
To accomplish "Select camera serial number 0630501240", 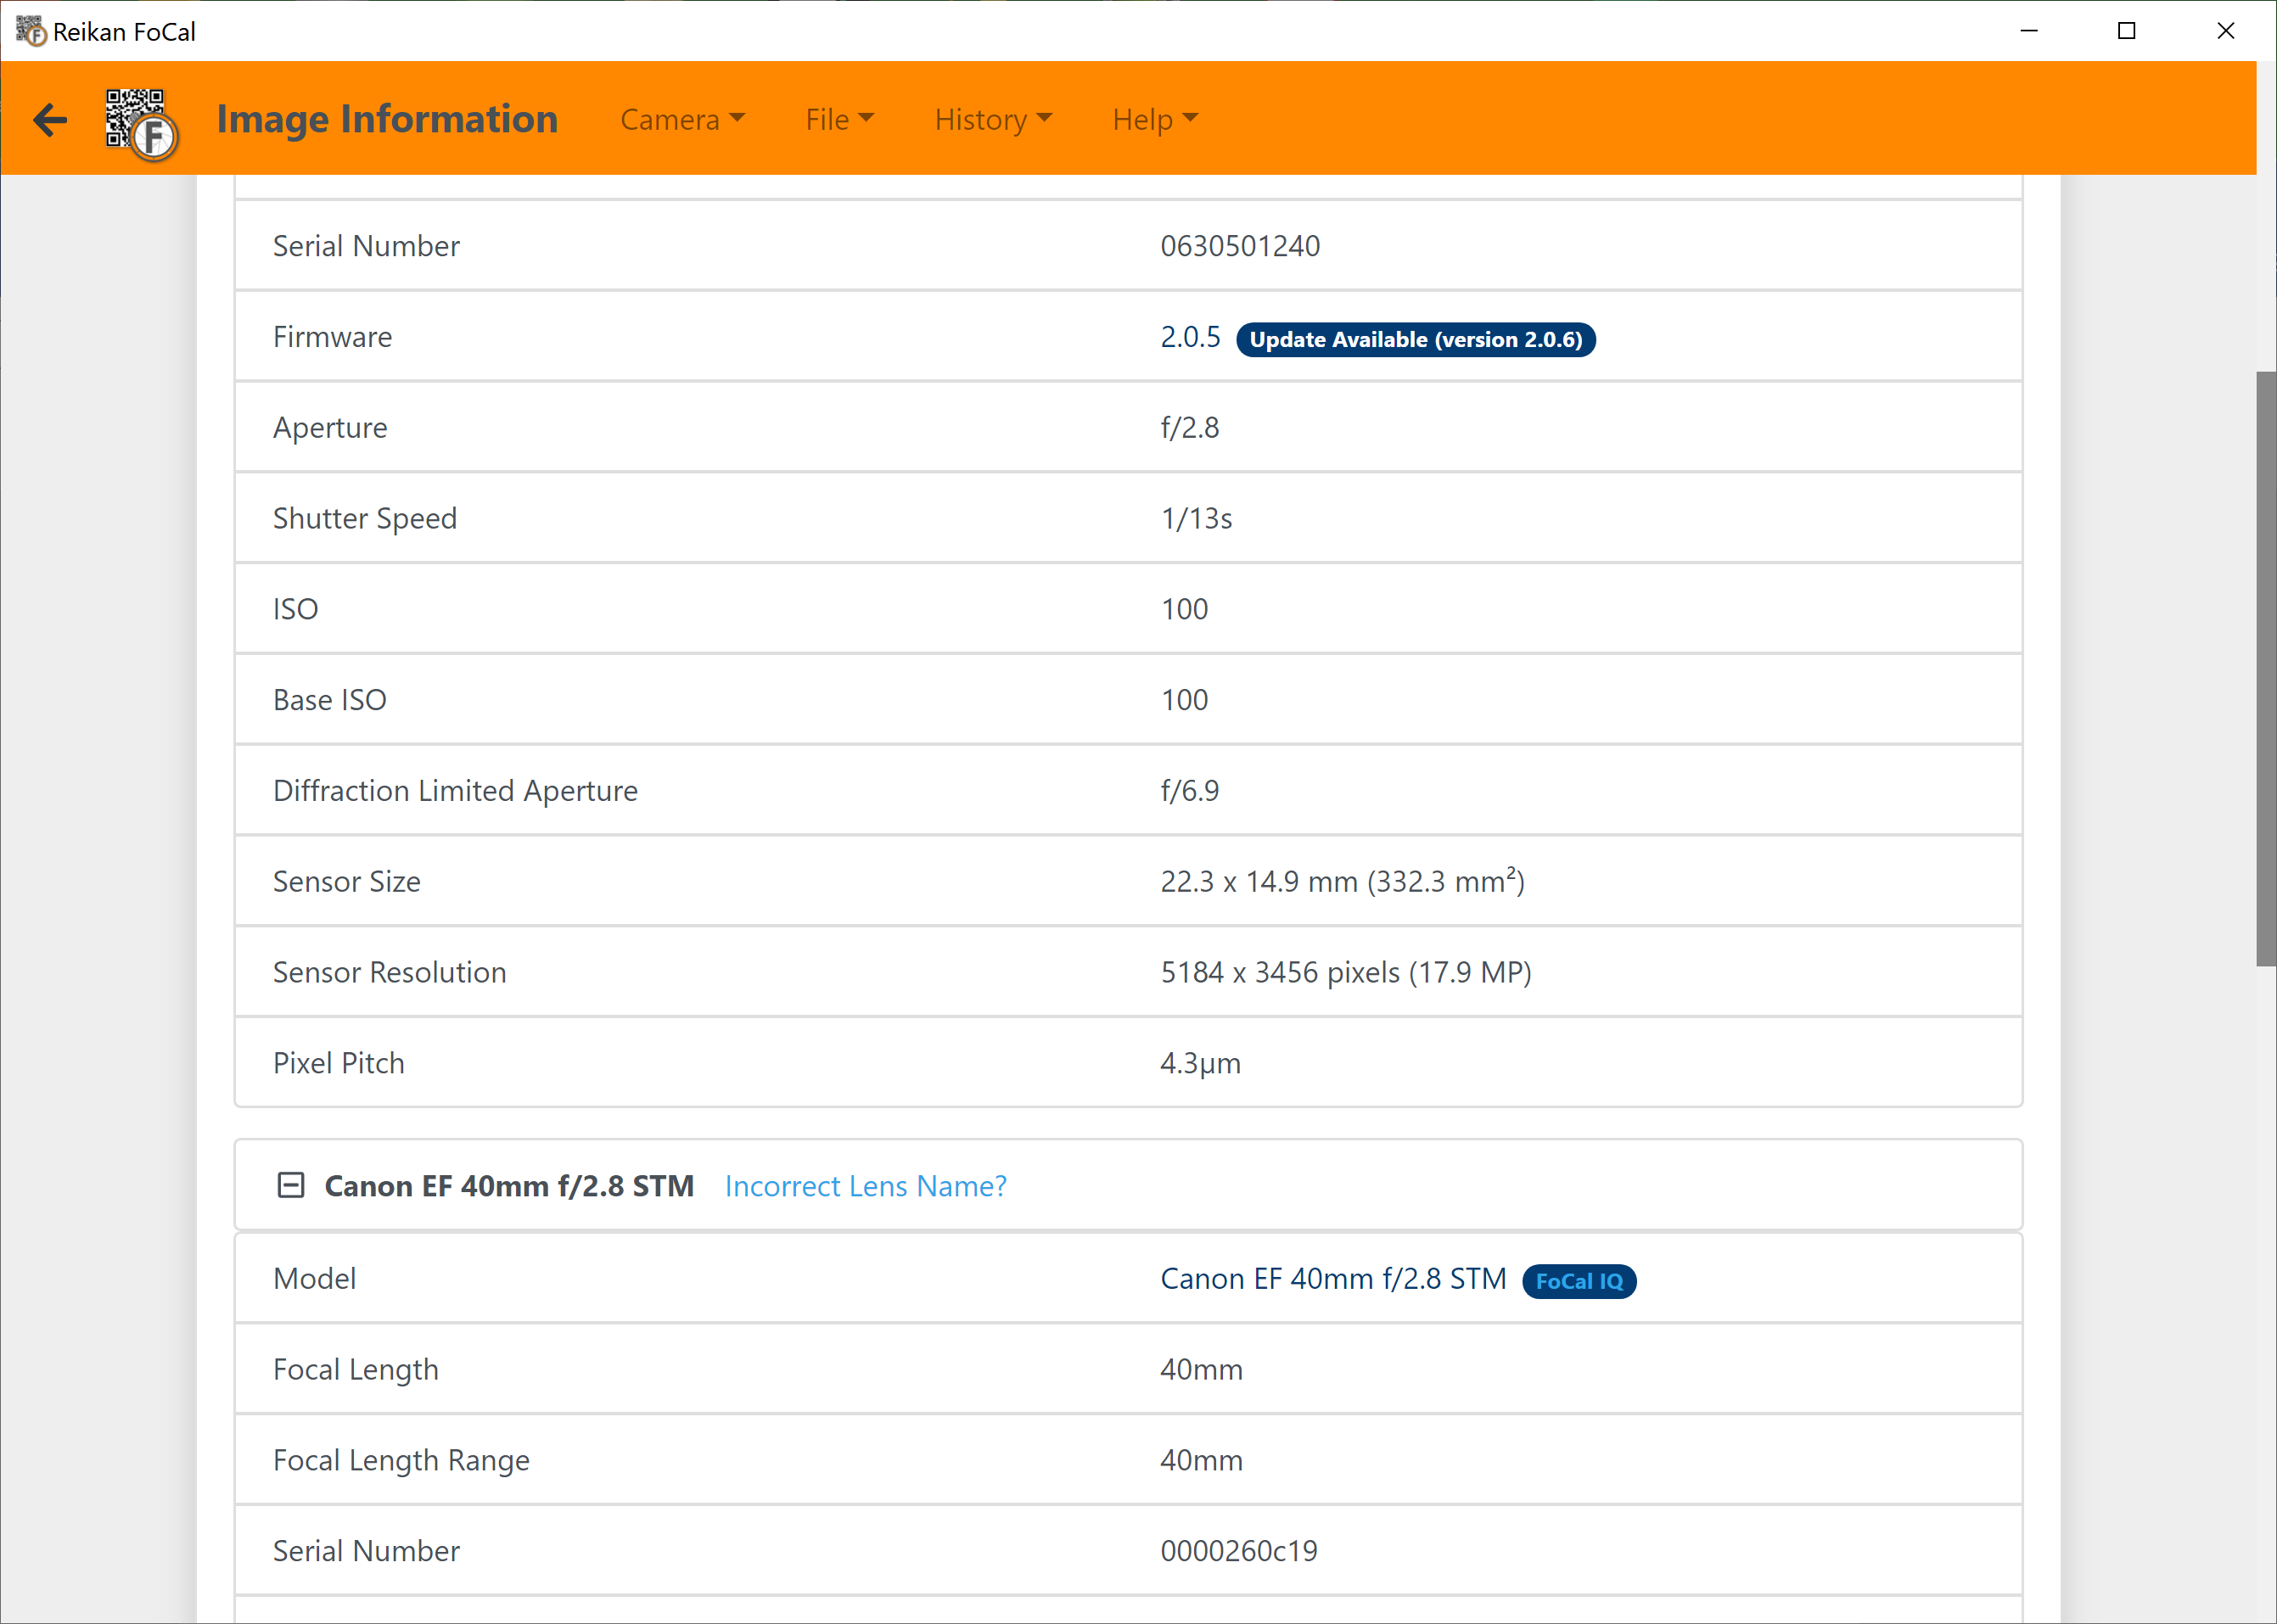I will click(x=1240, y=246).
